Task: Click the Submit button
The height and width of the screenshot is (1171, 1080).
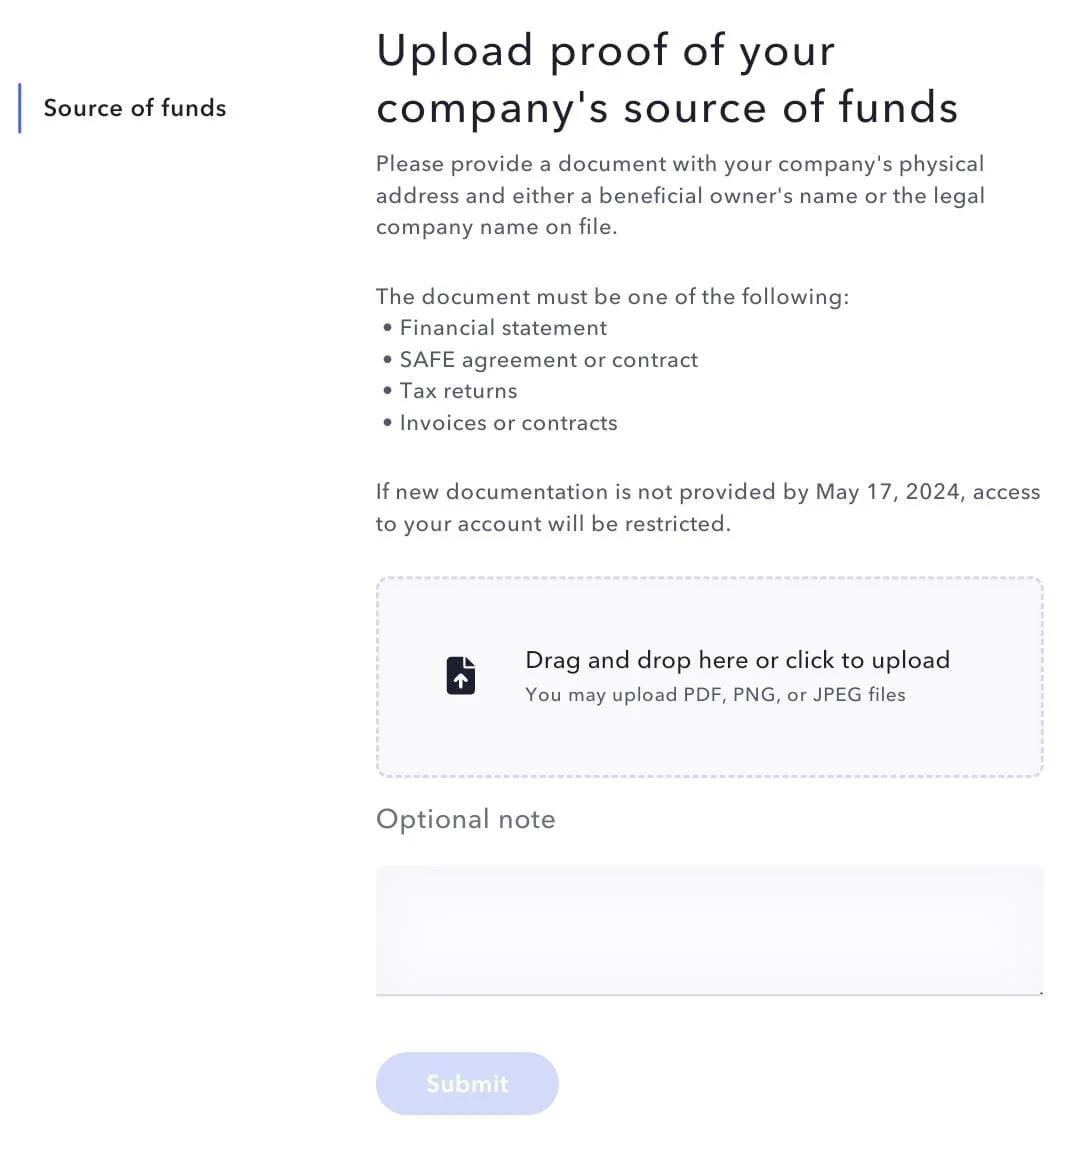Action: tap(467, 1083)
